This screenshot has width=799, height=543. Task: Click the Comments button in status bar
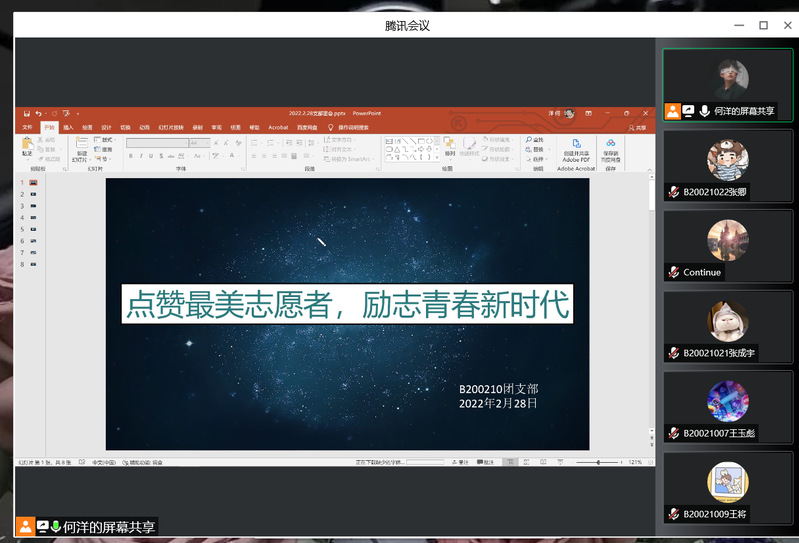(x=486, y=462)
